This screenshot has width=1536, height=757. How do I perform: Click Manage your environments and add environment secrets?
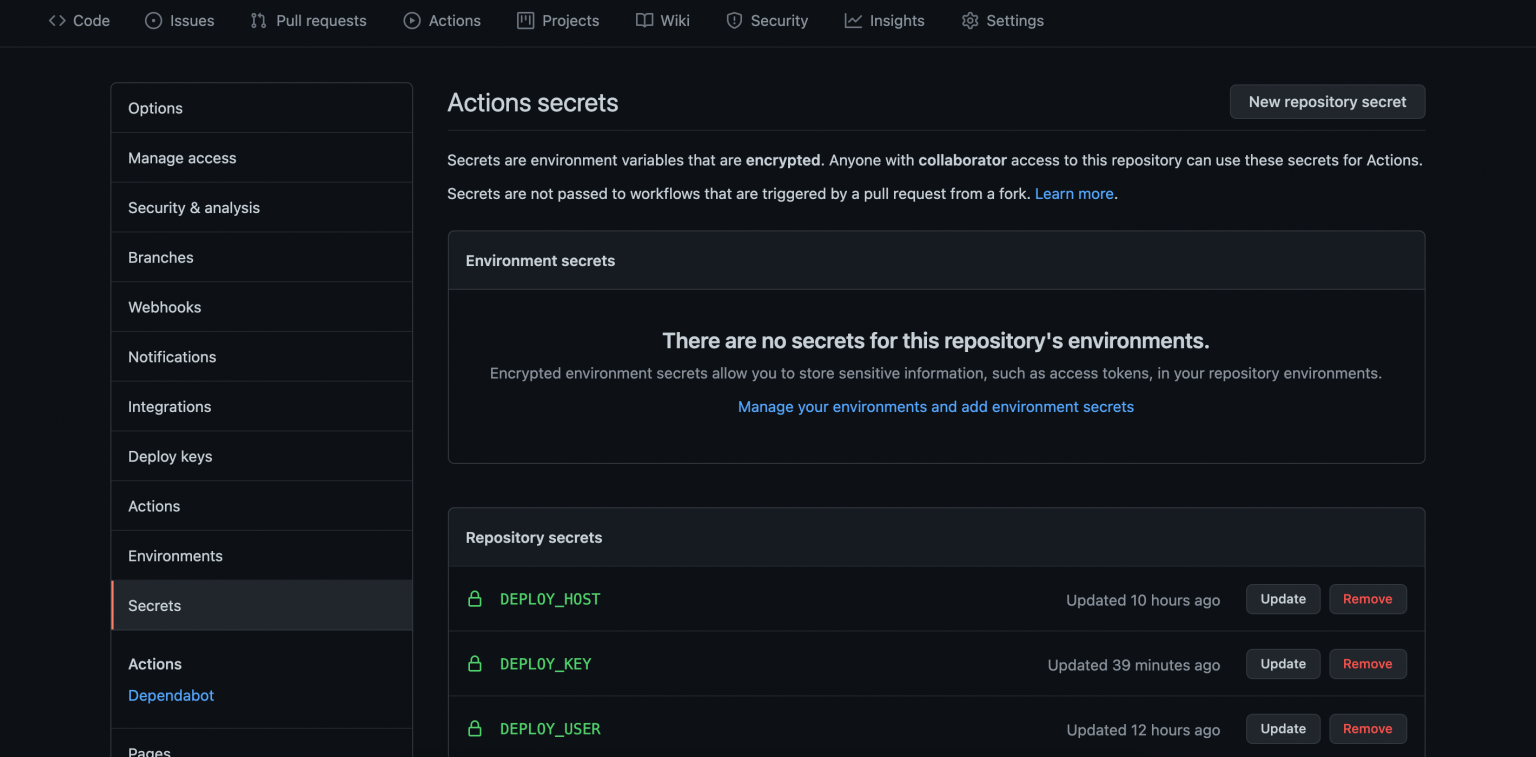coord(935,406)
